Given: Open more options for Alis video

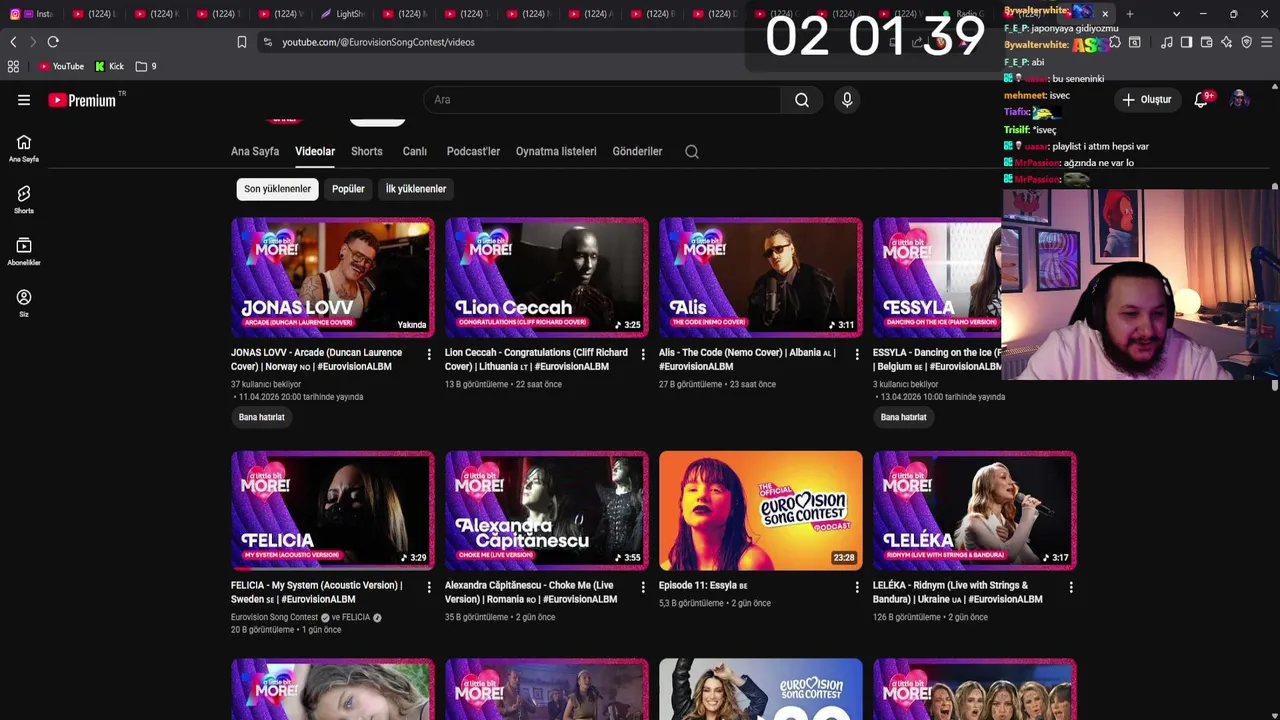Looking at the screenshot, I should click(x=857, y=355).
